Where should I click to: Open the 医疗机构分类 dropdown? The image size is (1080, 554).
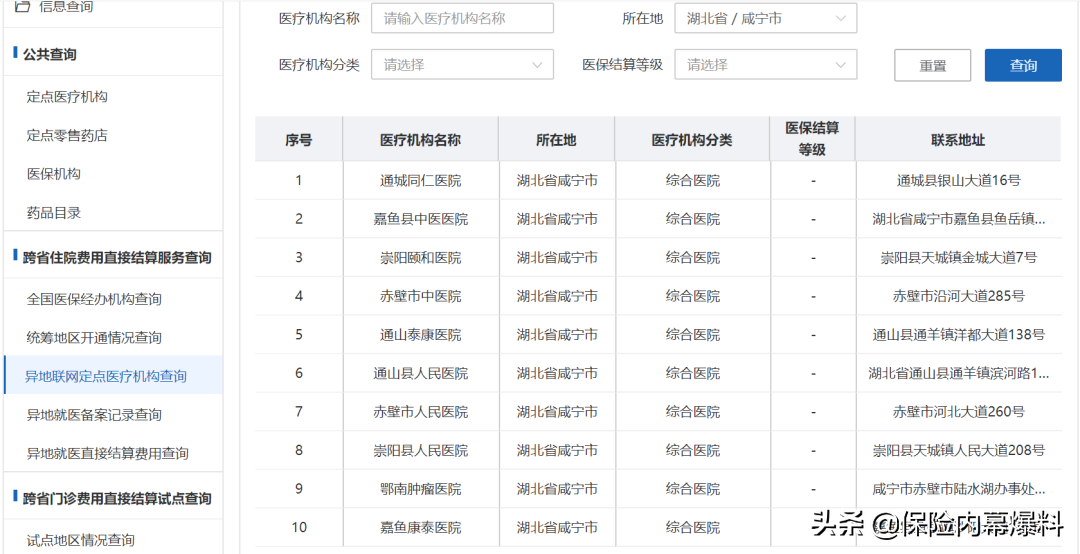point(462,64)
